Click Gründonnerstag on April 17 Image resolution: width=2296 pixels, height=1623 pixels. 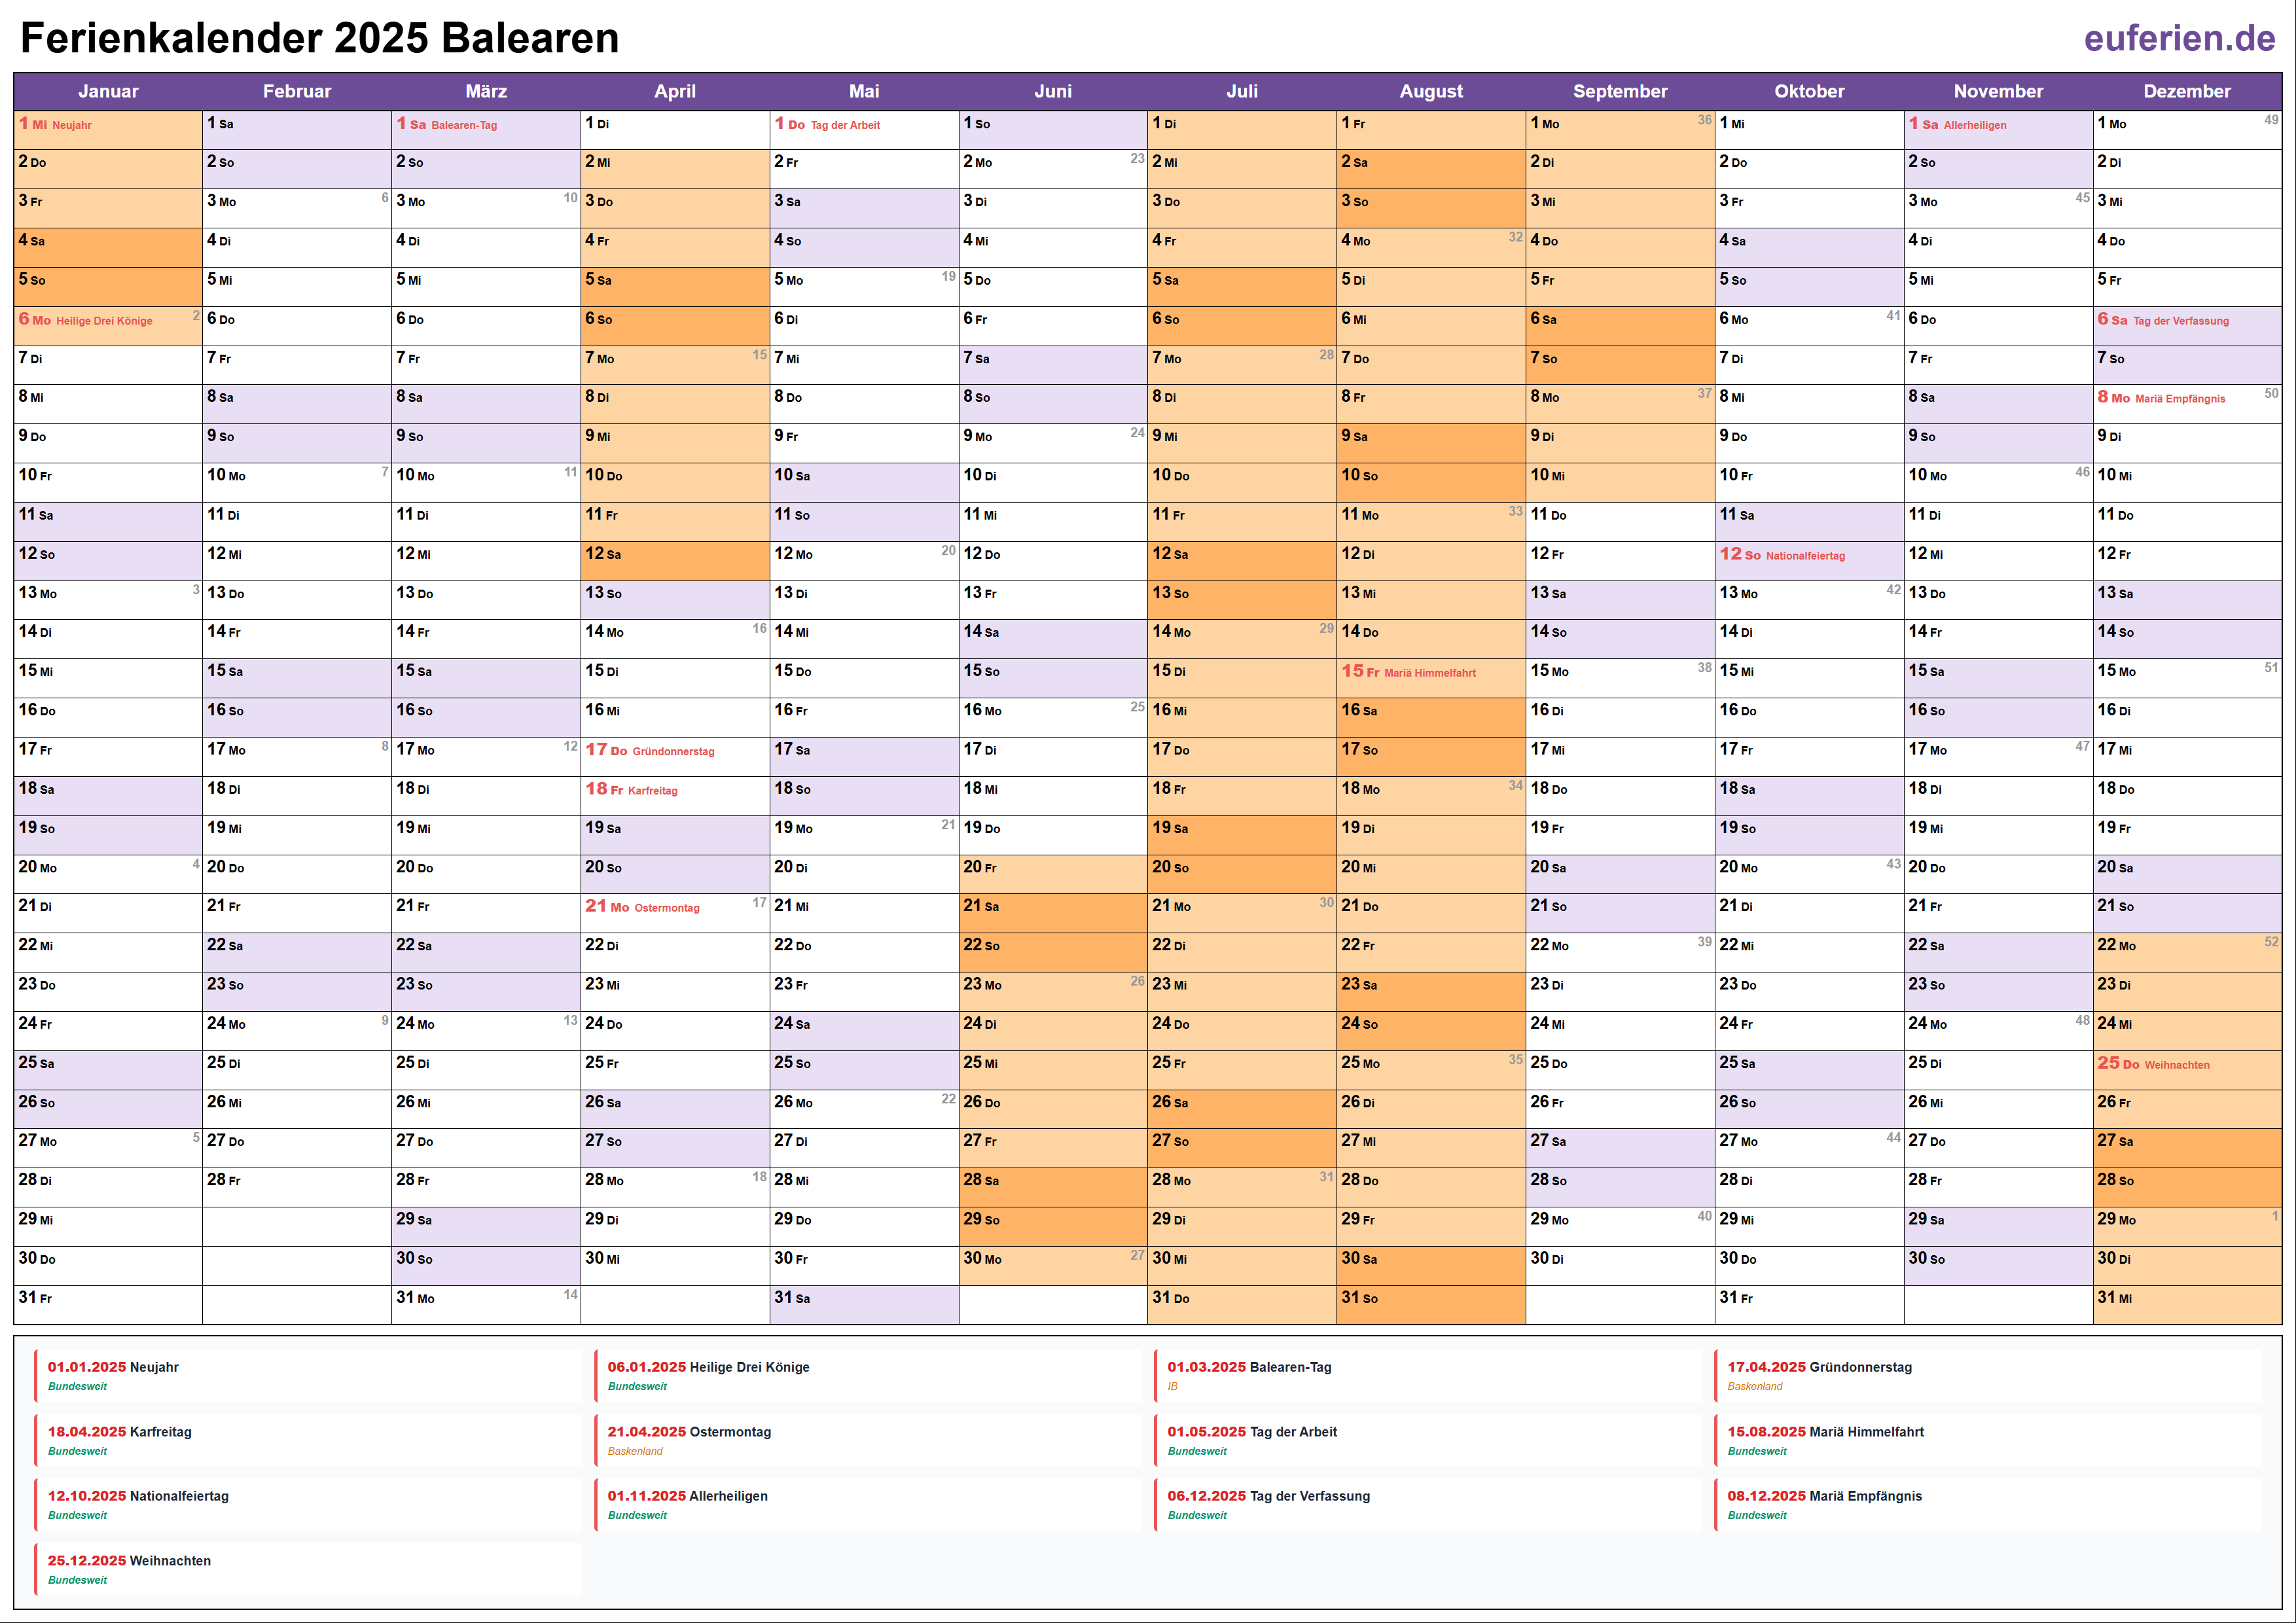click(x=672, y=751)
